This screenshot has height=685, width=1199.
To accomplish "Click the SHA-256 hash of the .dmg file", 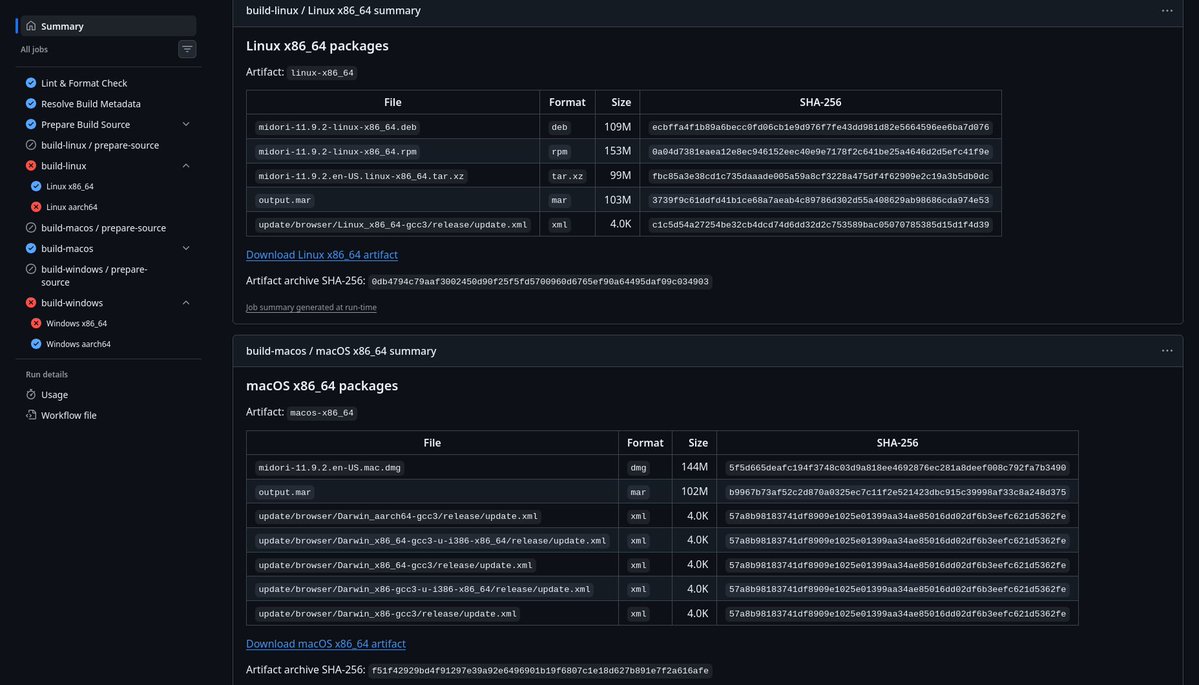I will 898,468.
